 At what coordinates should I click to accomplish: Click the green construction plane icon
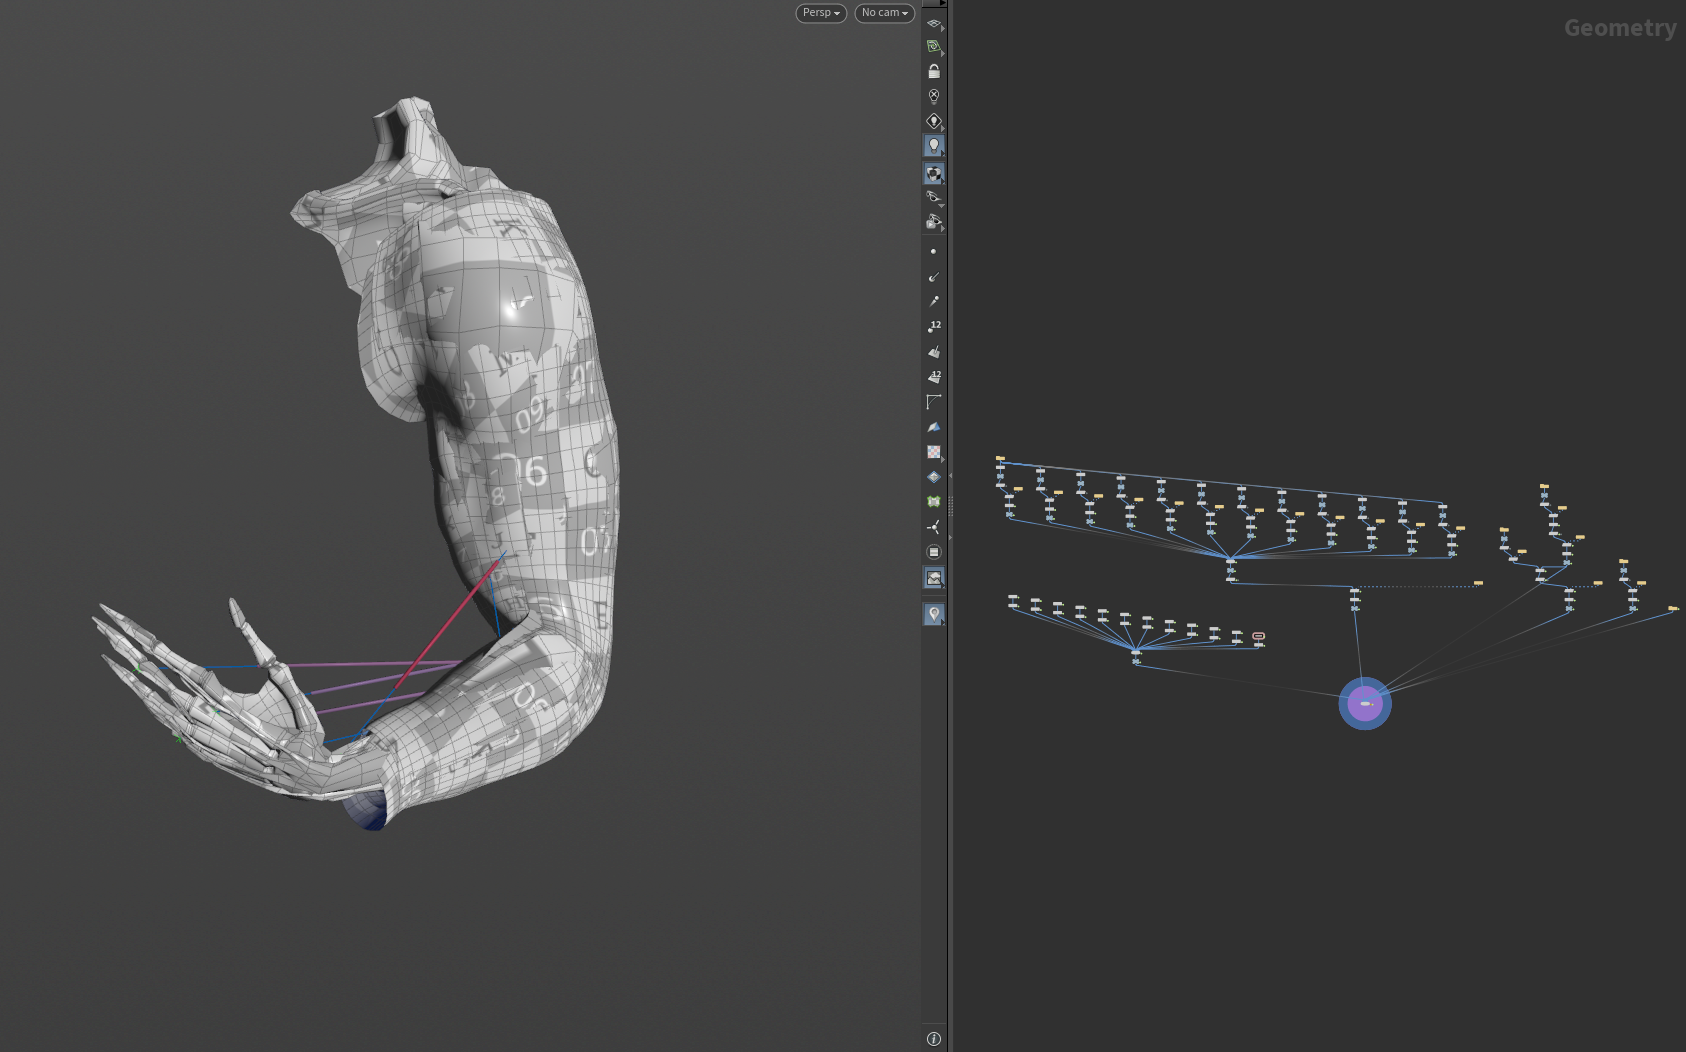933,47
